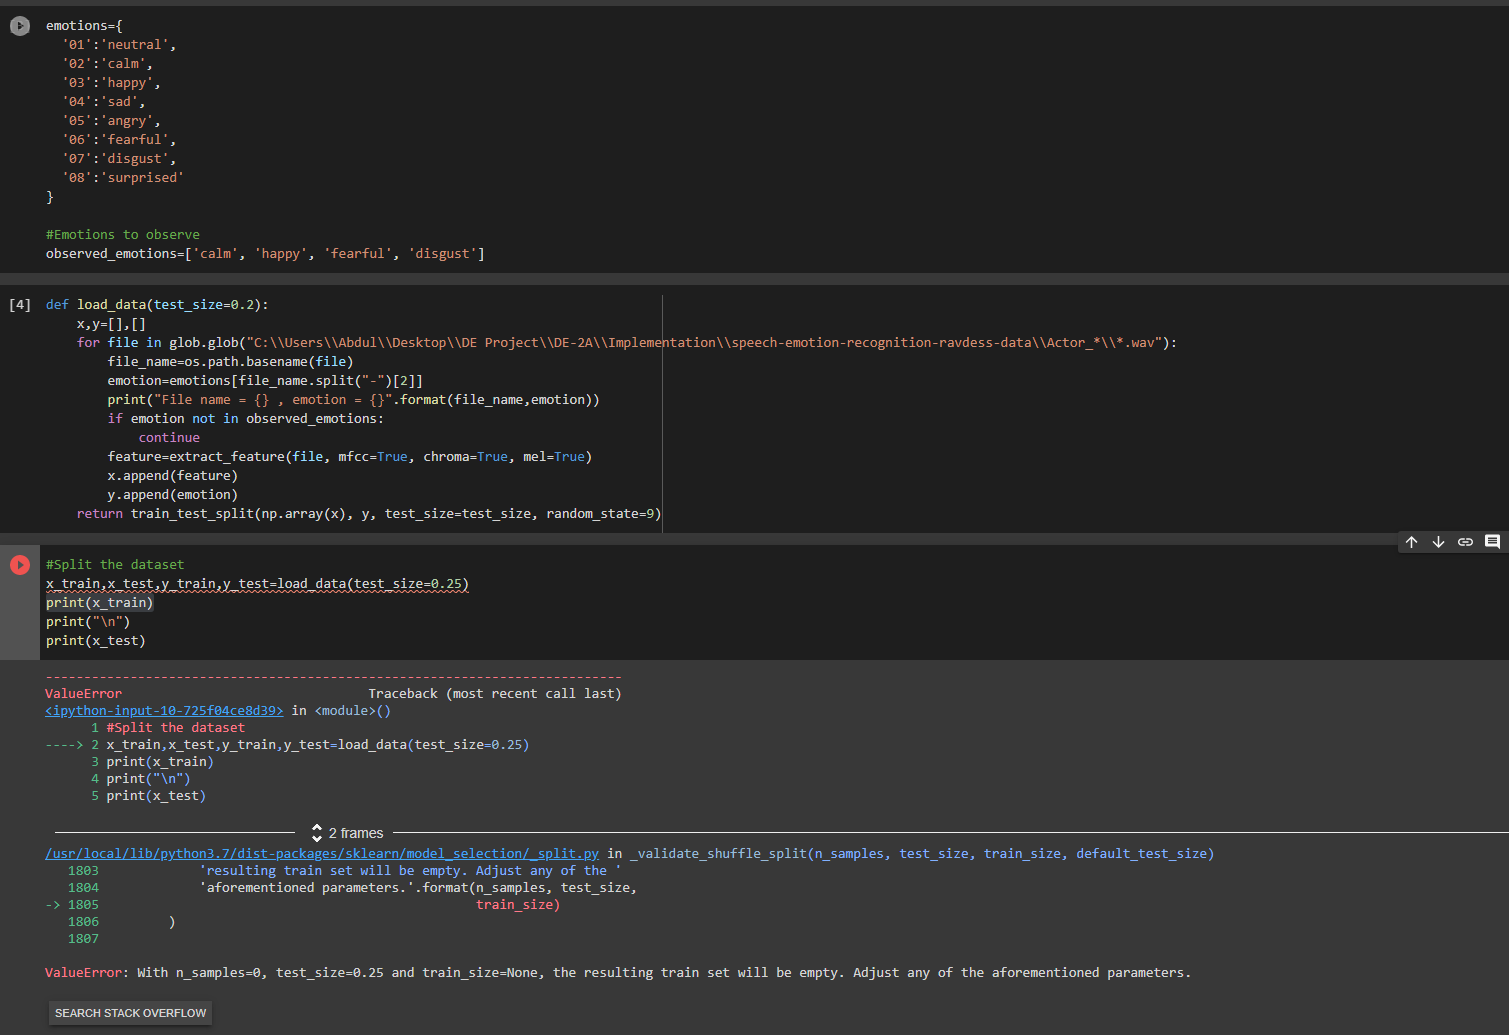Open the ipython-input traceback link
Image resolution: width=1509 pixels, height=1035 pixels.
(163, 710)
